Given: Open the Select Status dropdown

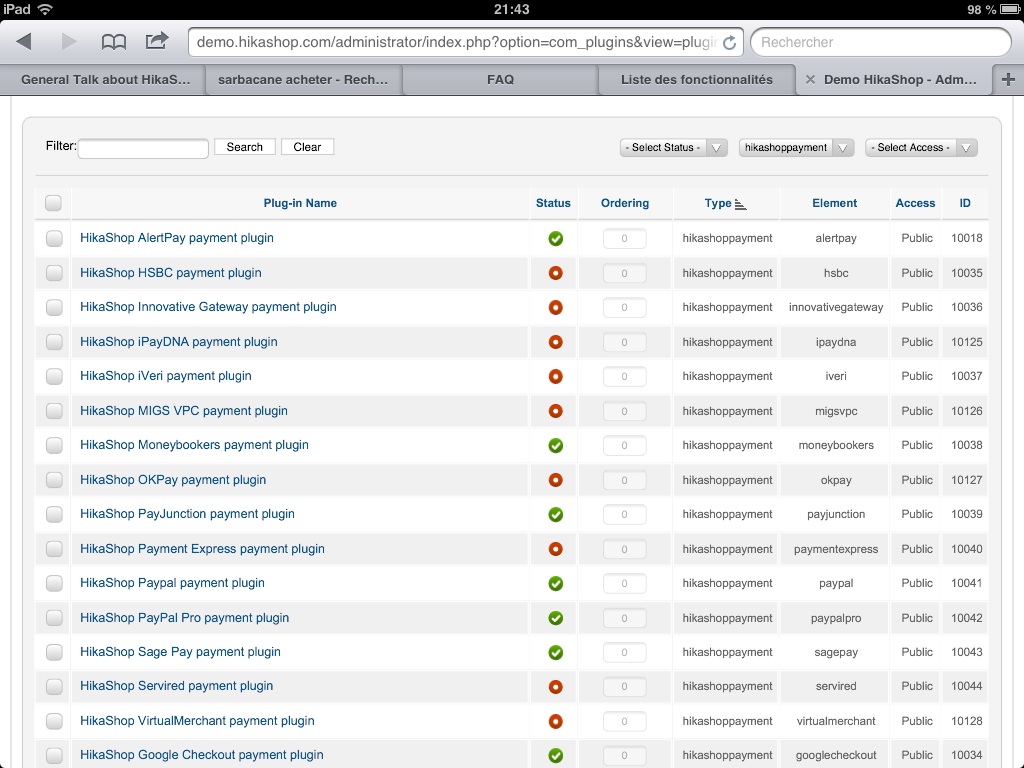Looking at the screenshot, I should point(673,148).
